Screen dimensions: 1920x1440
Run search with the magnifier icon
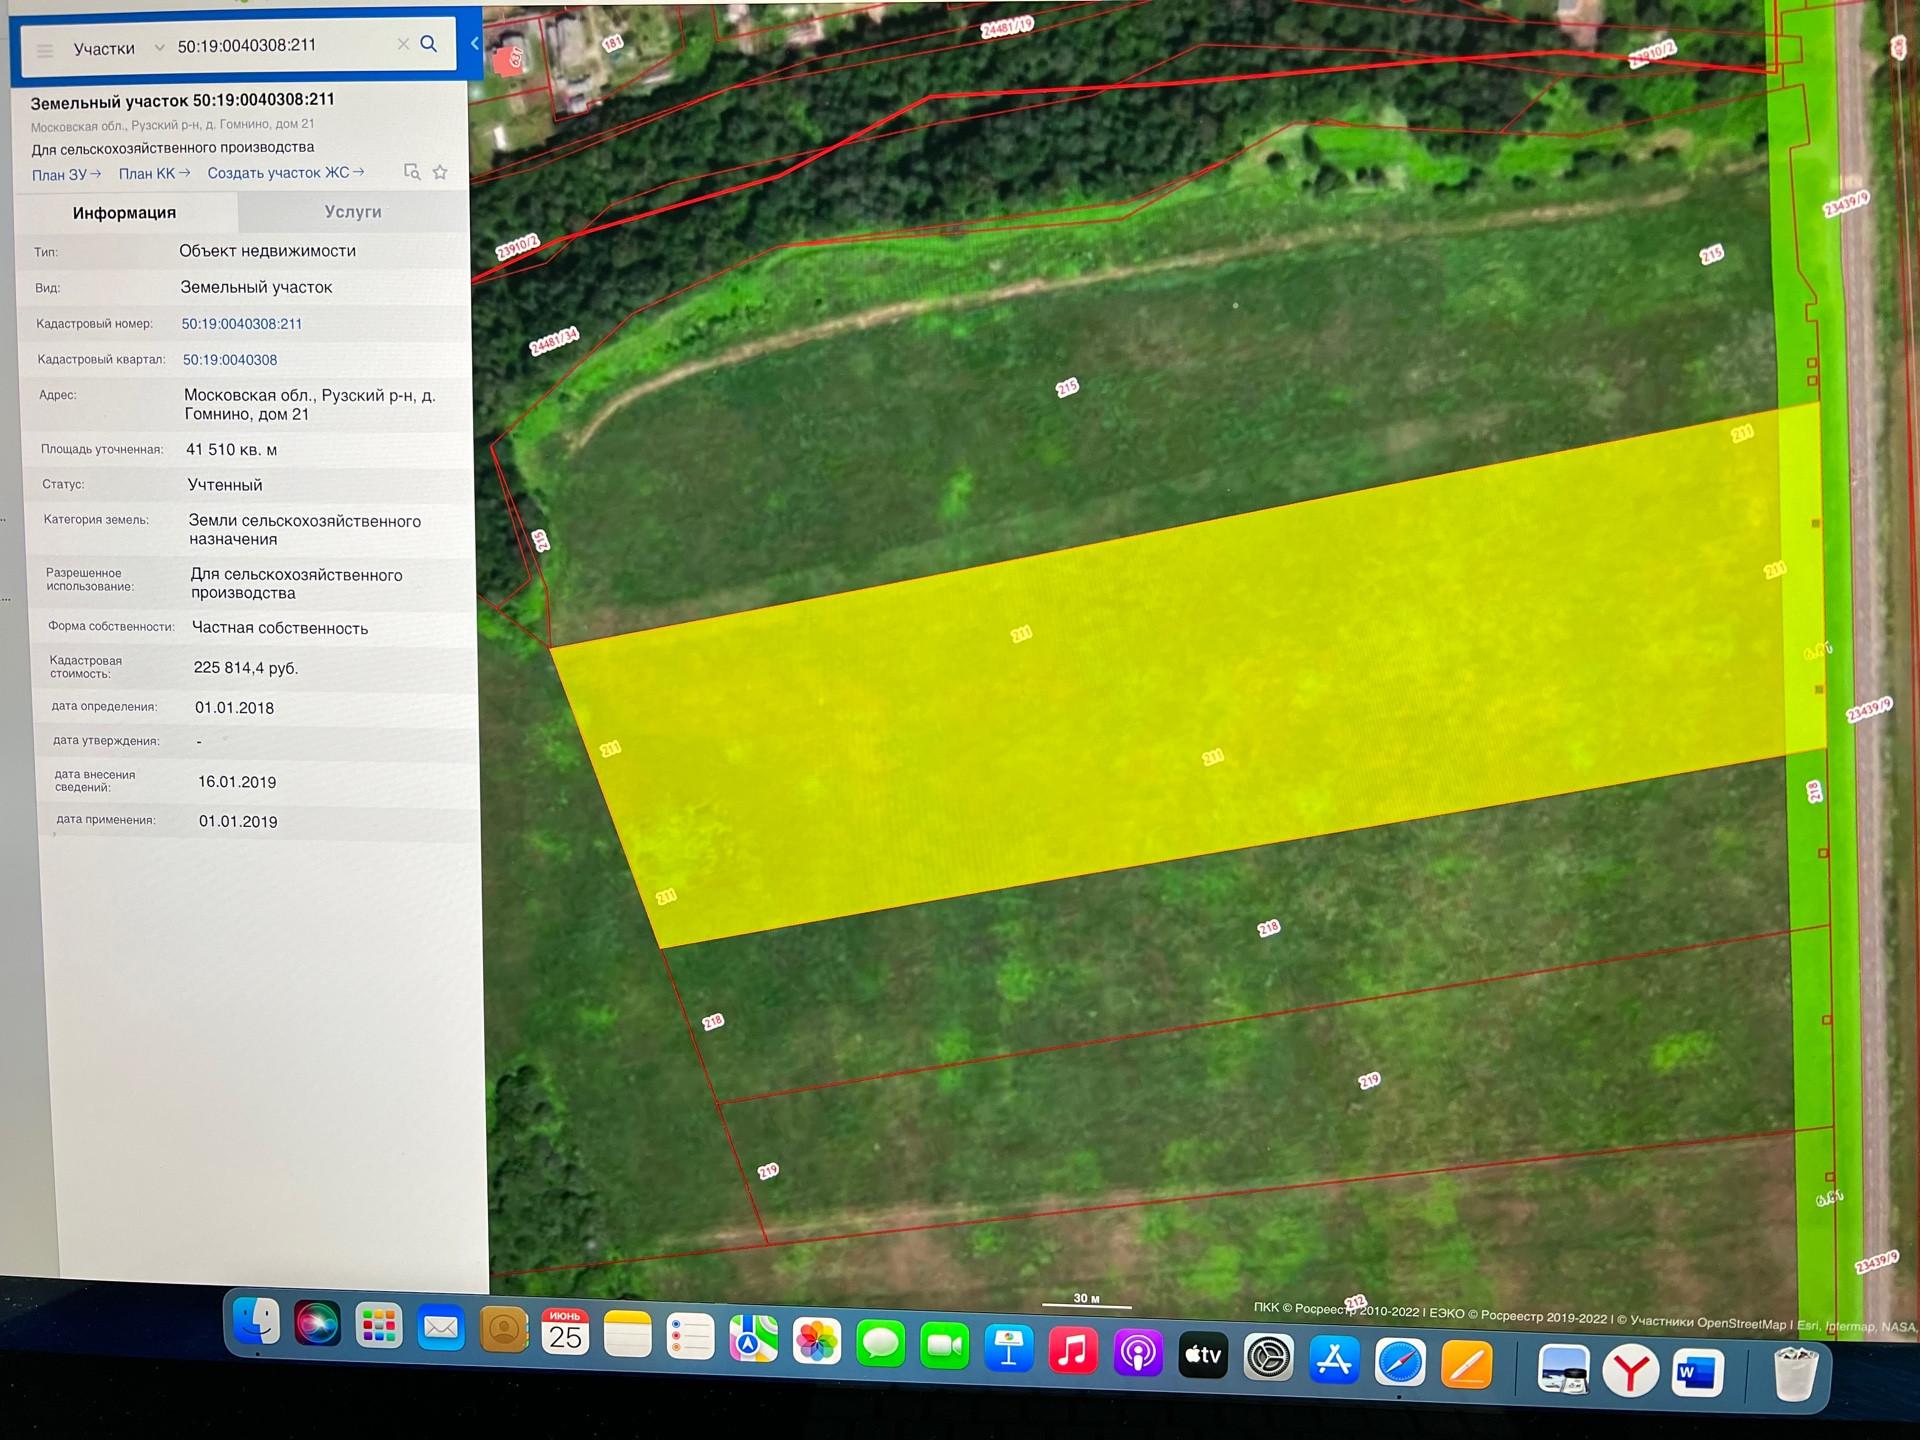pyautogui.click(x=429, y=44)
